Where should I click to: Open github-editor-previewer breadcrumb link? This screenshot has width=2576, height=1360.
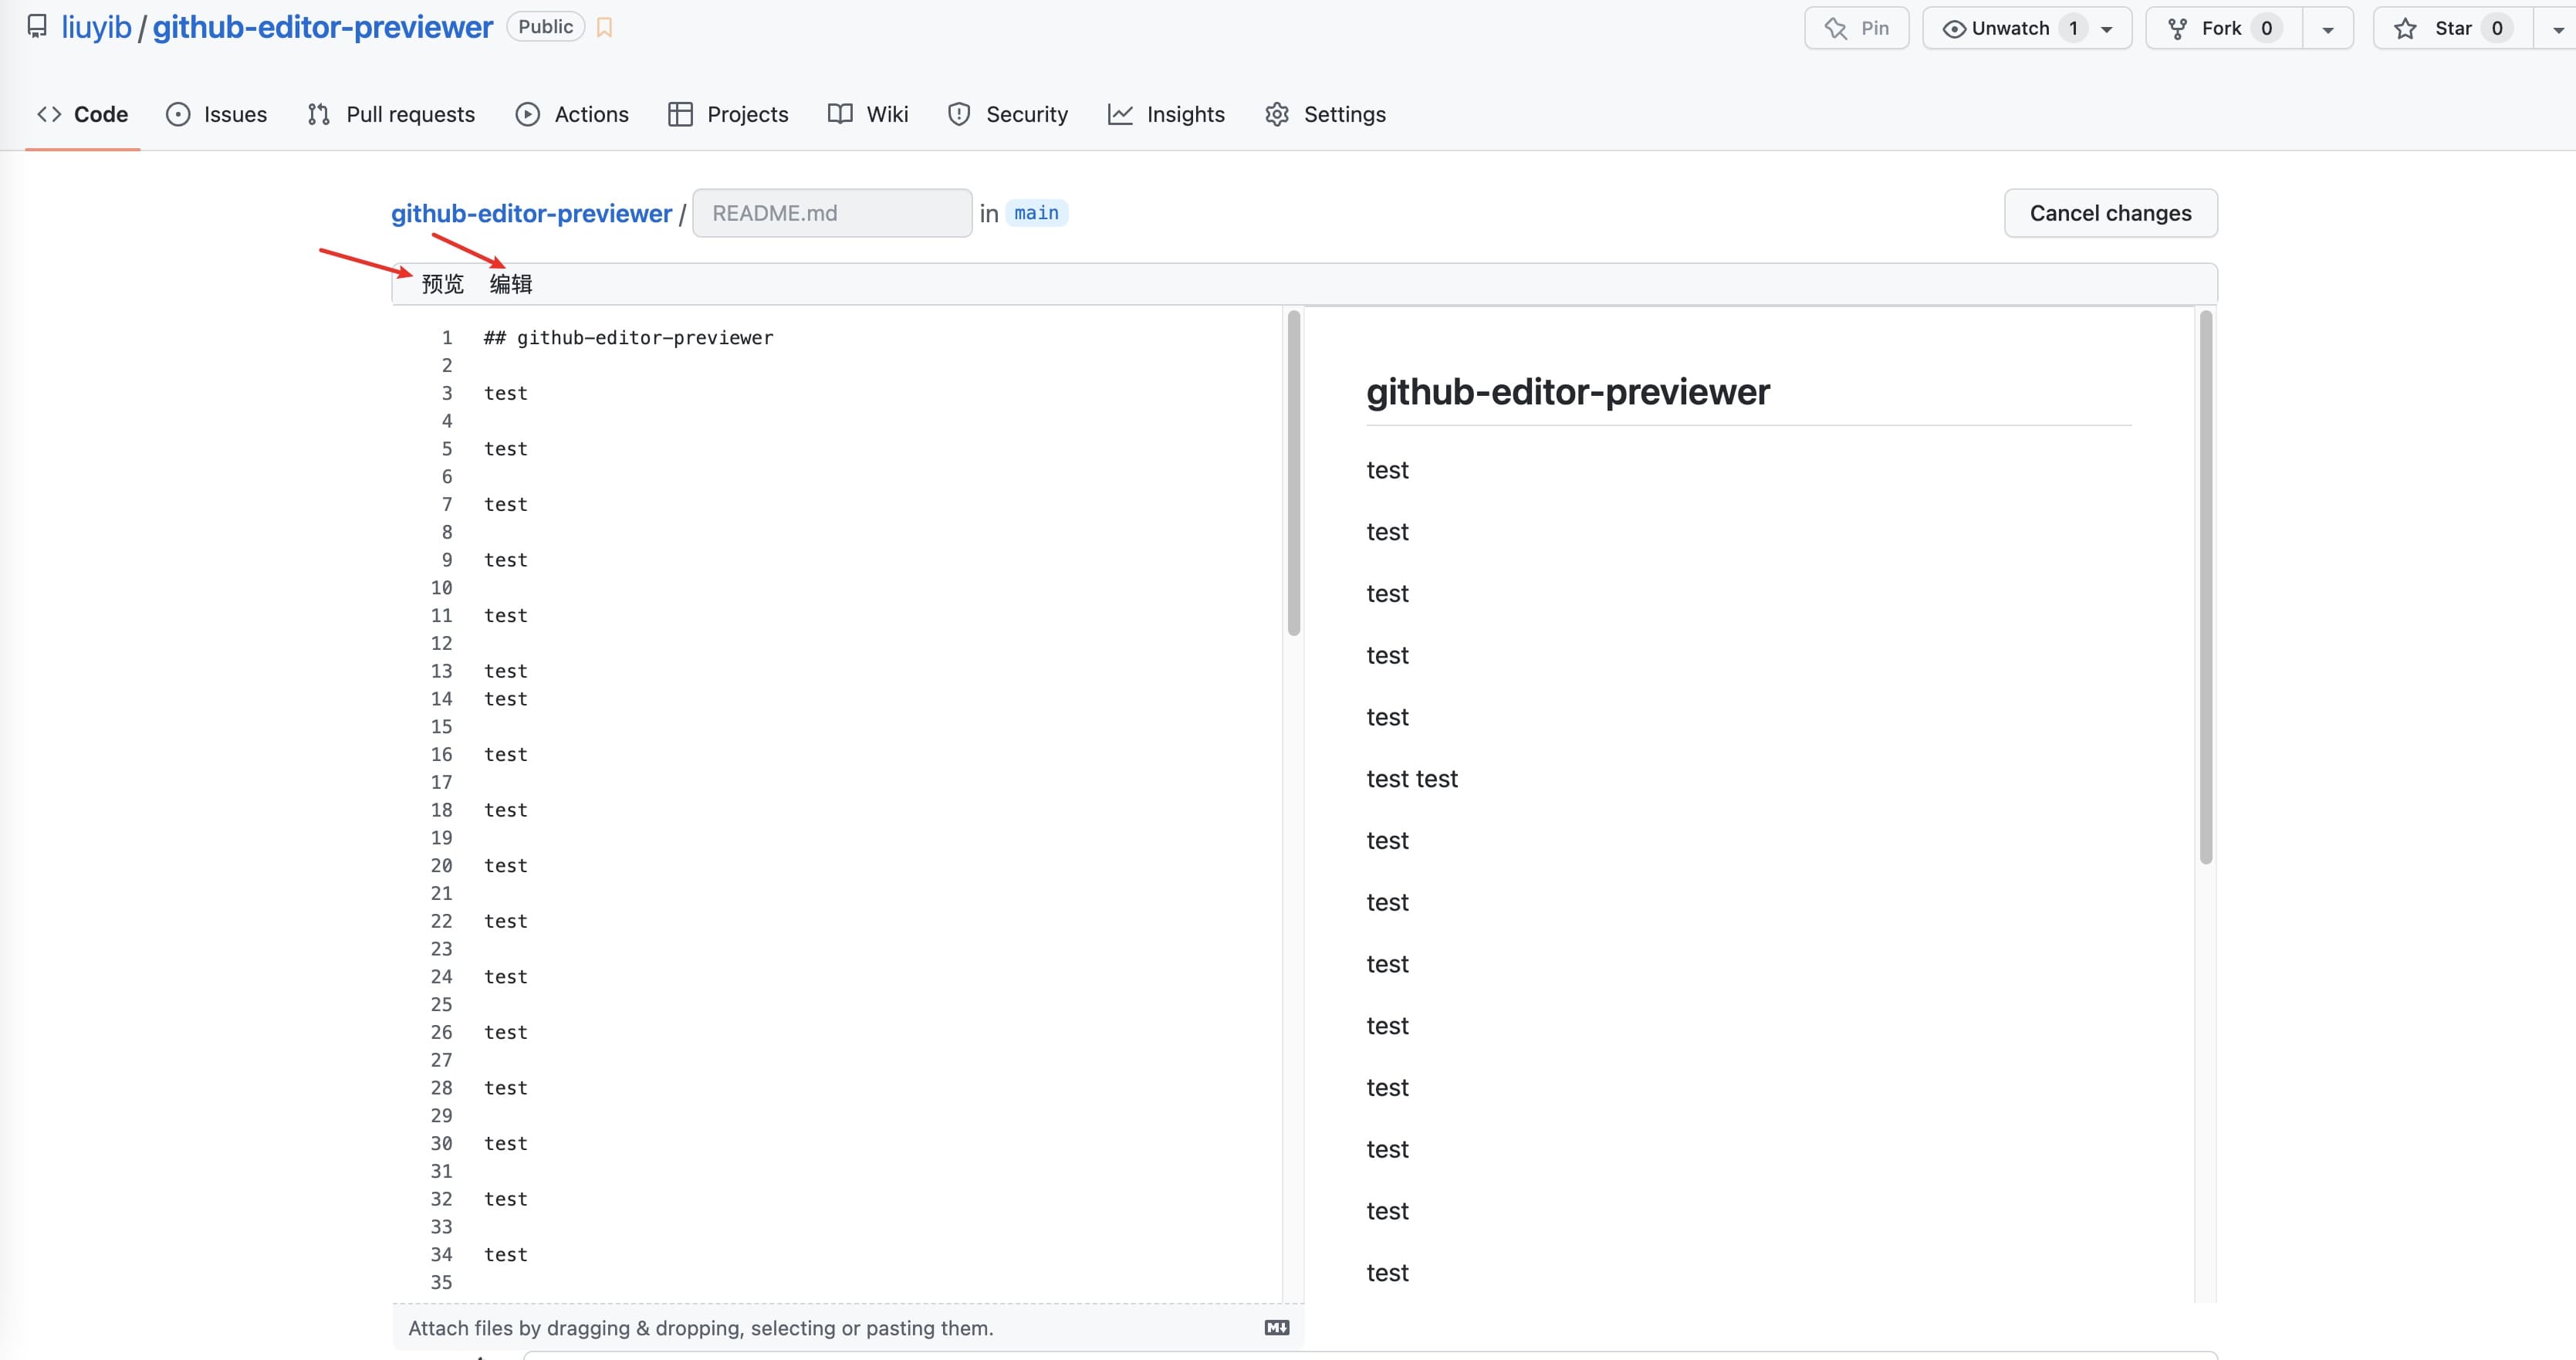[531, 213]
